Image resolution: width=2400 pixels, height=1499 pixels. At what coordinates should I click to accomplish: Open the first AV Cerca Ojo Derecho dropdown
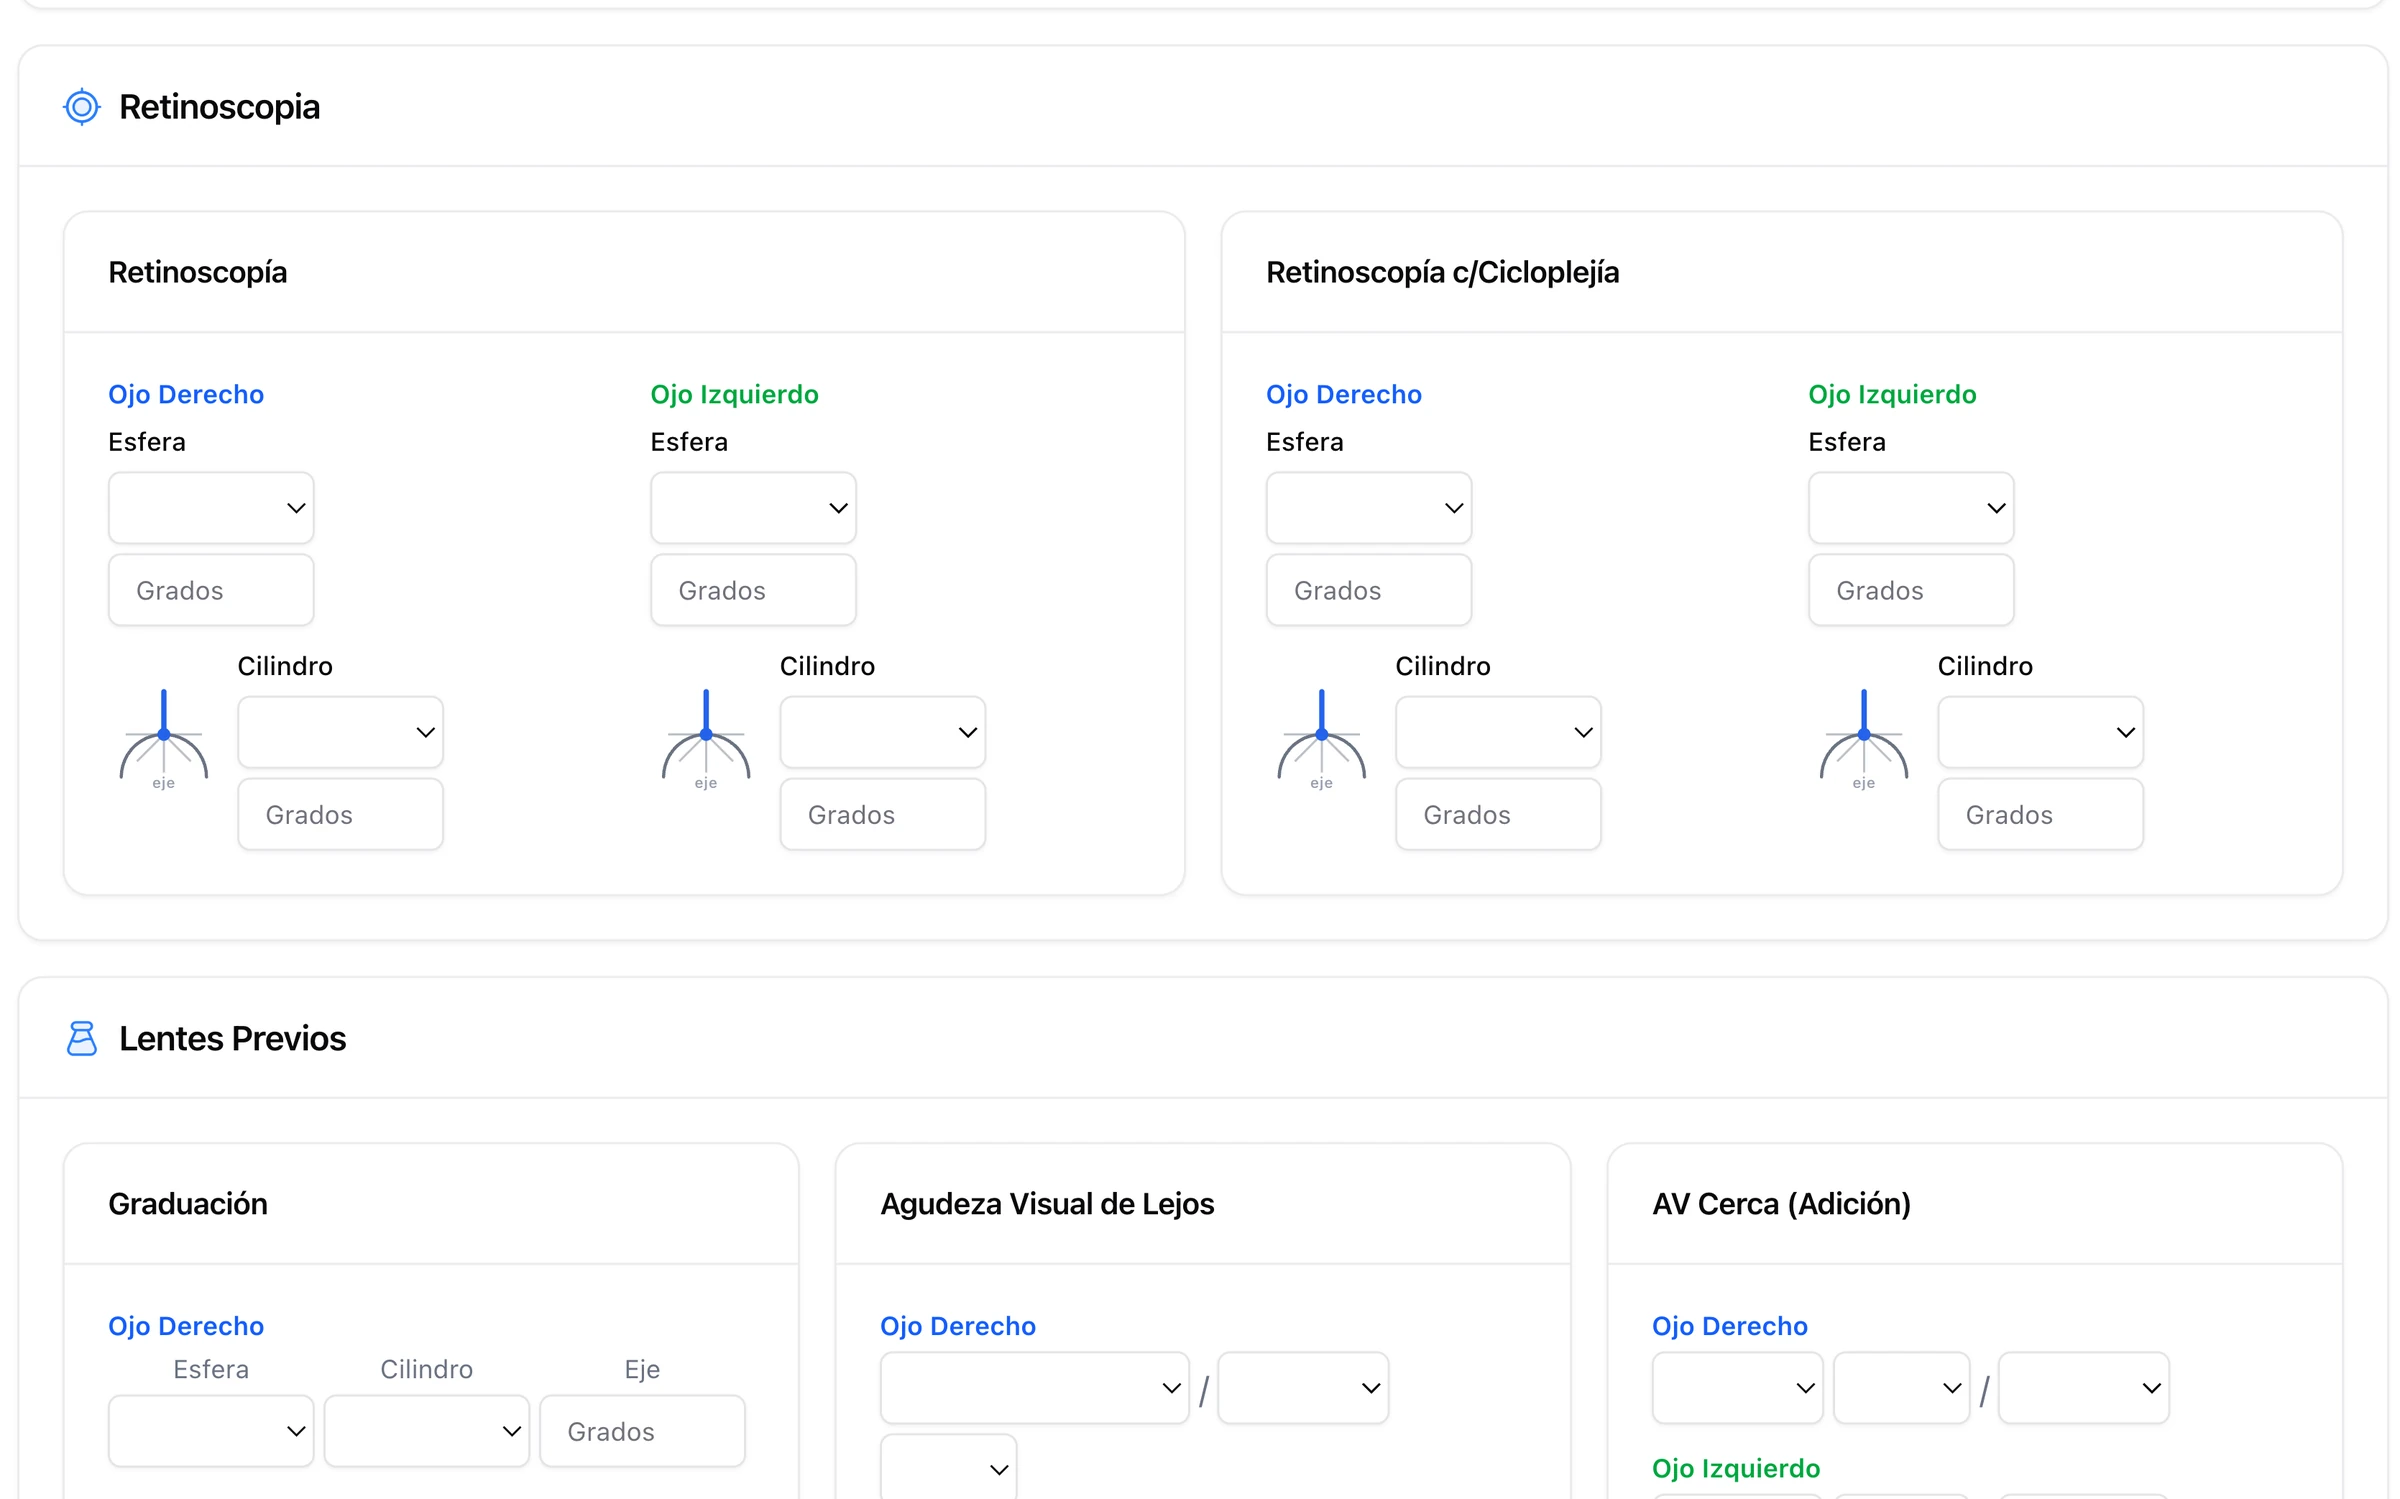click(1737, 1388)
